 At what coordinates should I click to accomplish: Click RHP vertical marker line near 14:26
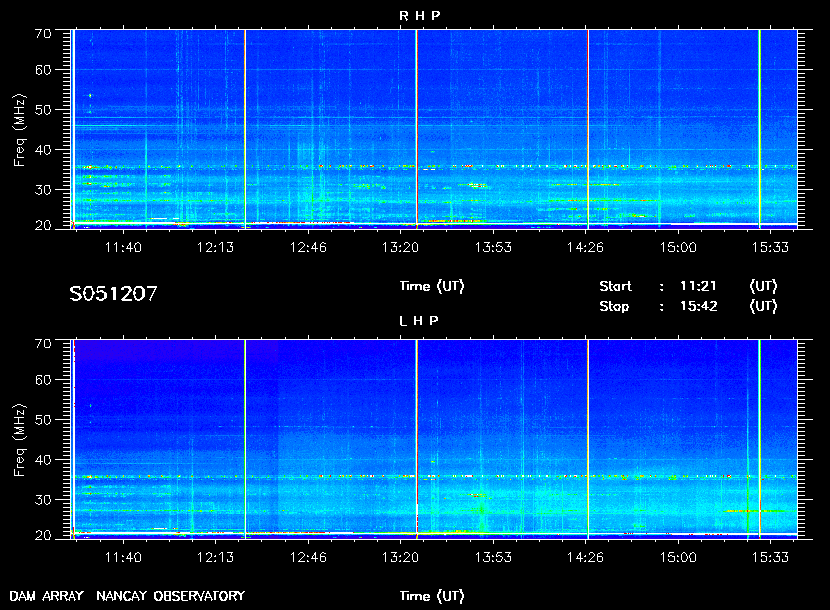(x=588, y=129)
